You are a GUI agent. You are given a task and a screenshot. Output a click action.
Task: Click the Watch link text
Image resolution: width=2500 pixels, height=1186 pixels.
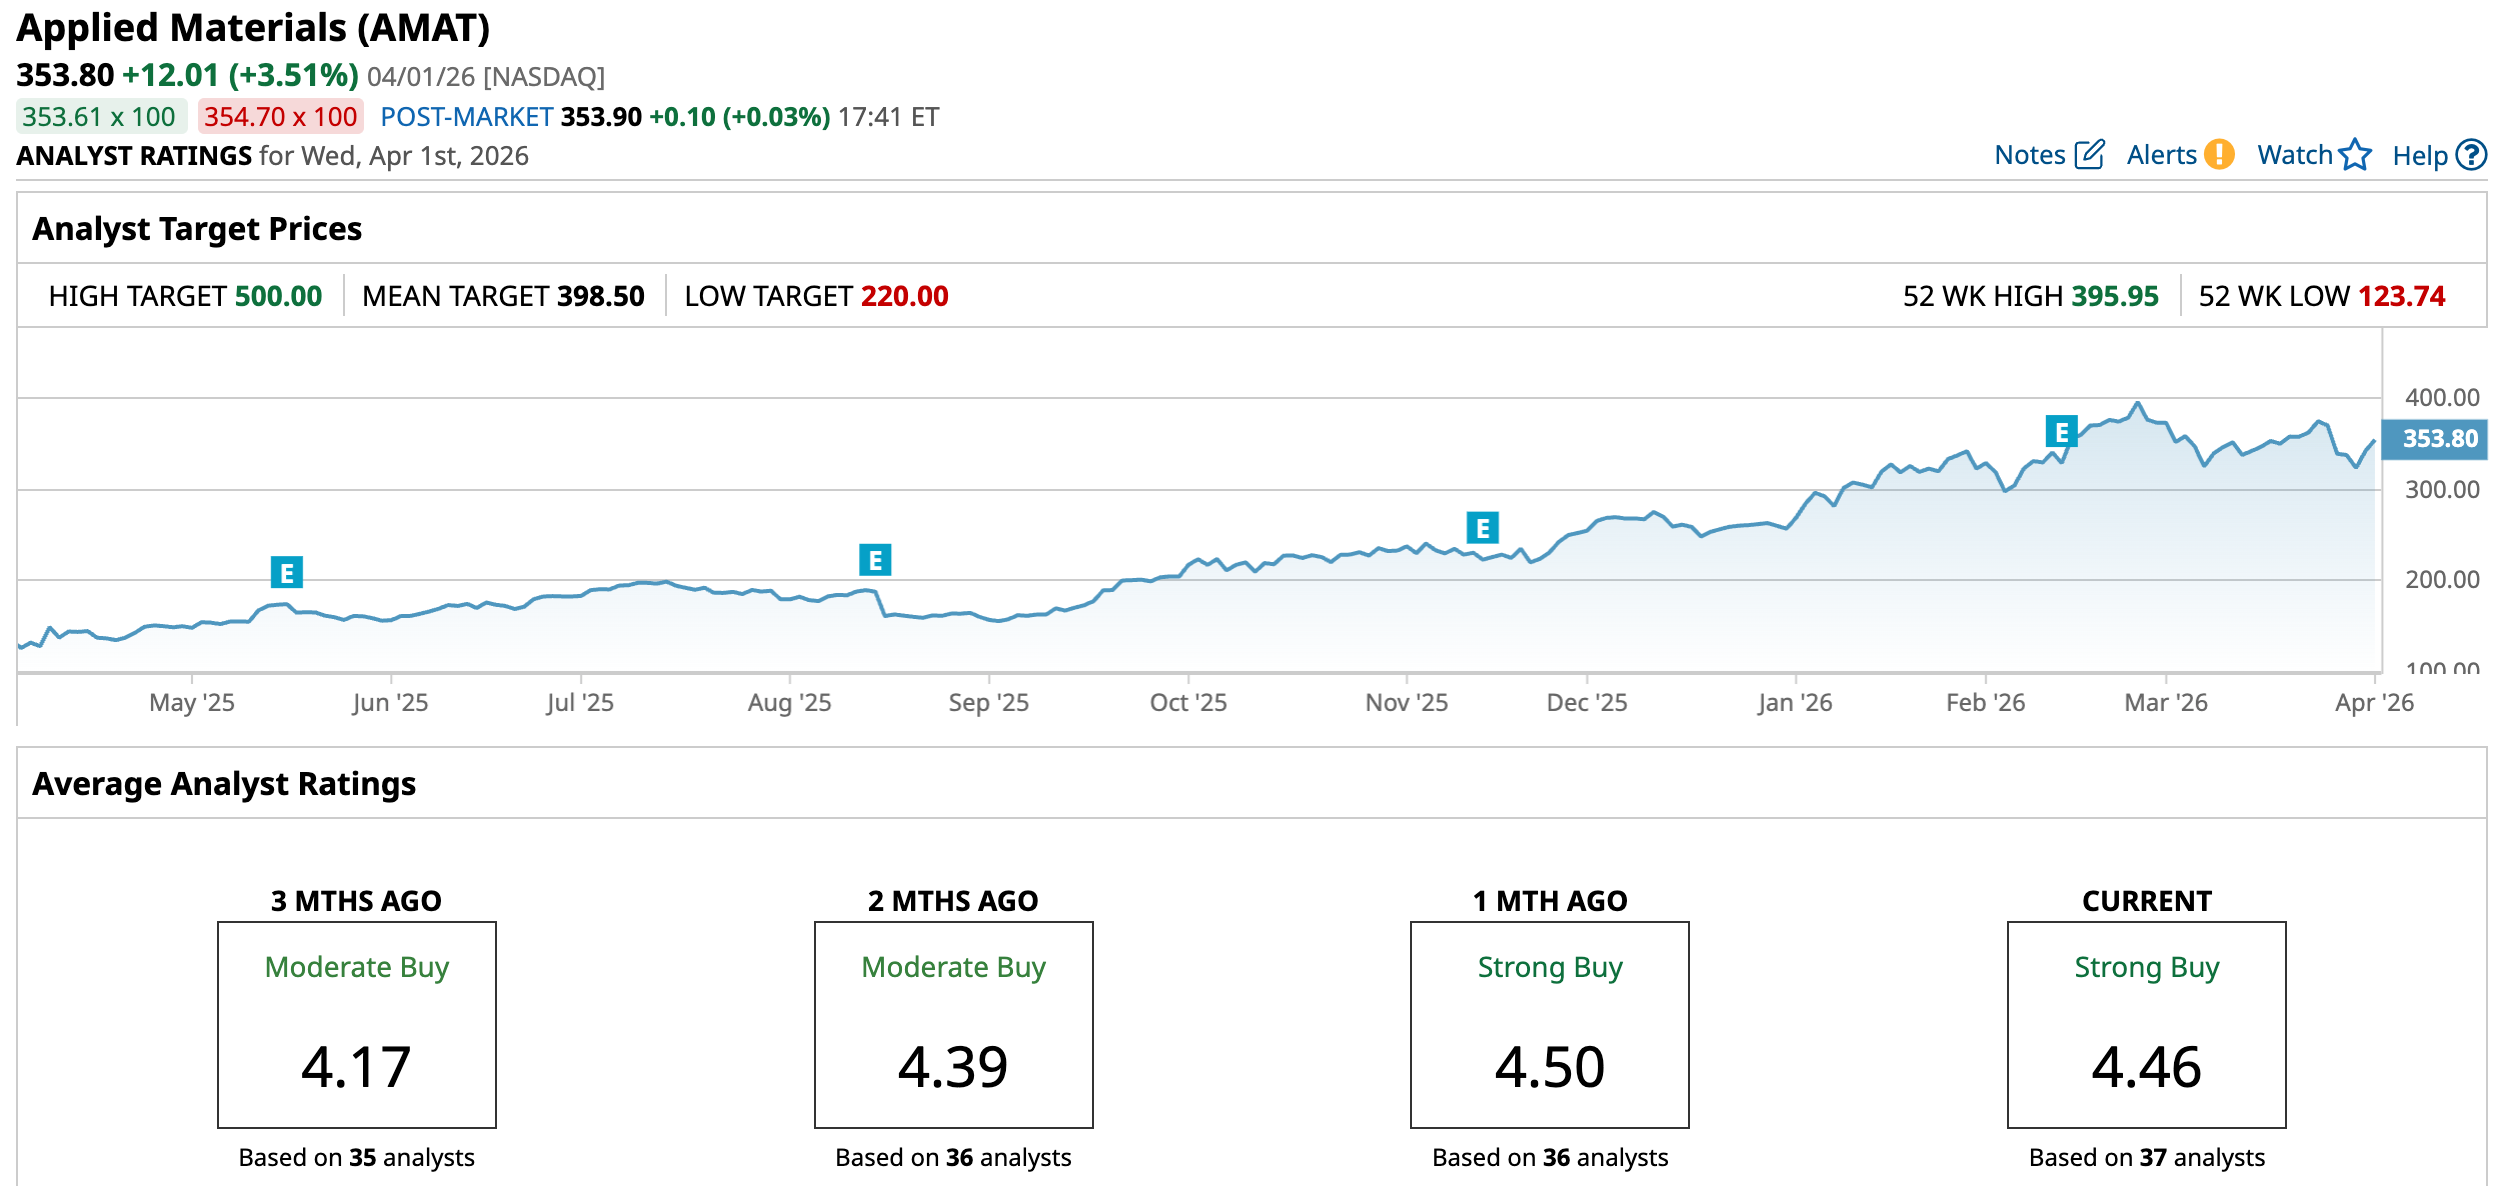2294,155
